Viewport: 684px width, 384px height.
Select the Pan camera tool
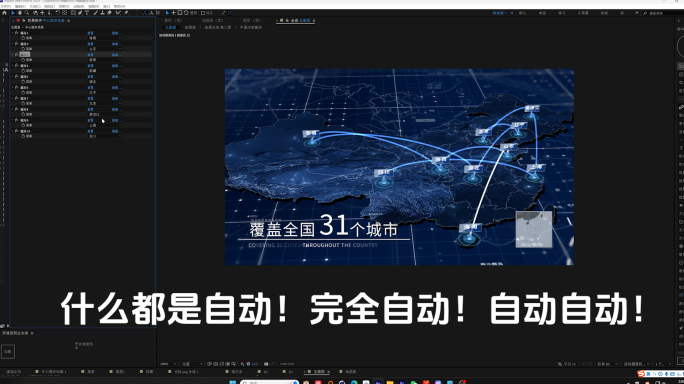[x=42, y=13]
